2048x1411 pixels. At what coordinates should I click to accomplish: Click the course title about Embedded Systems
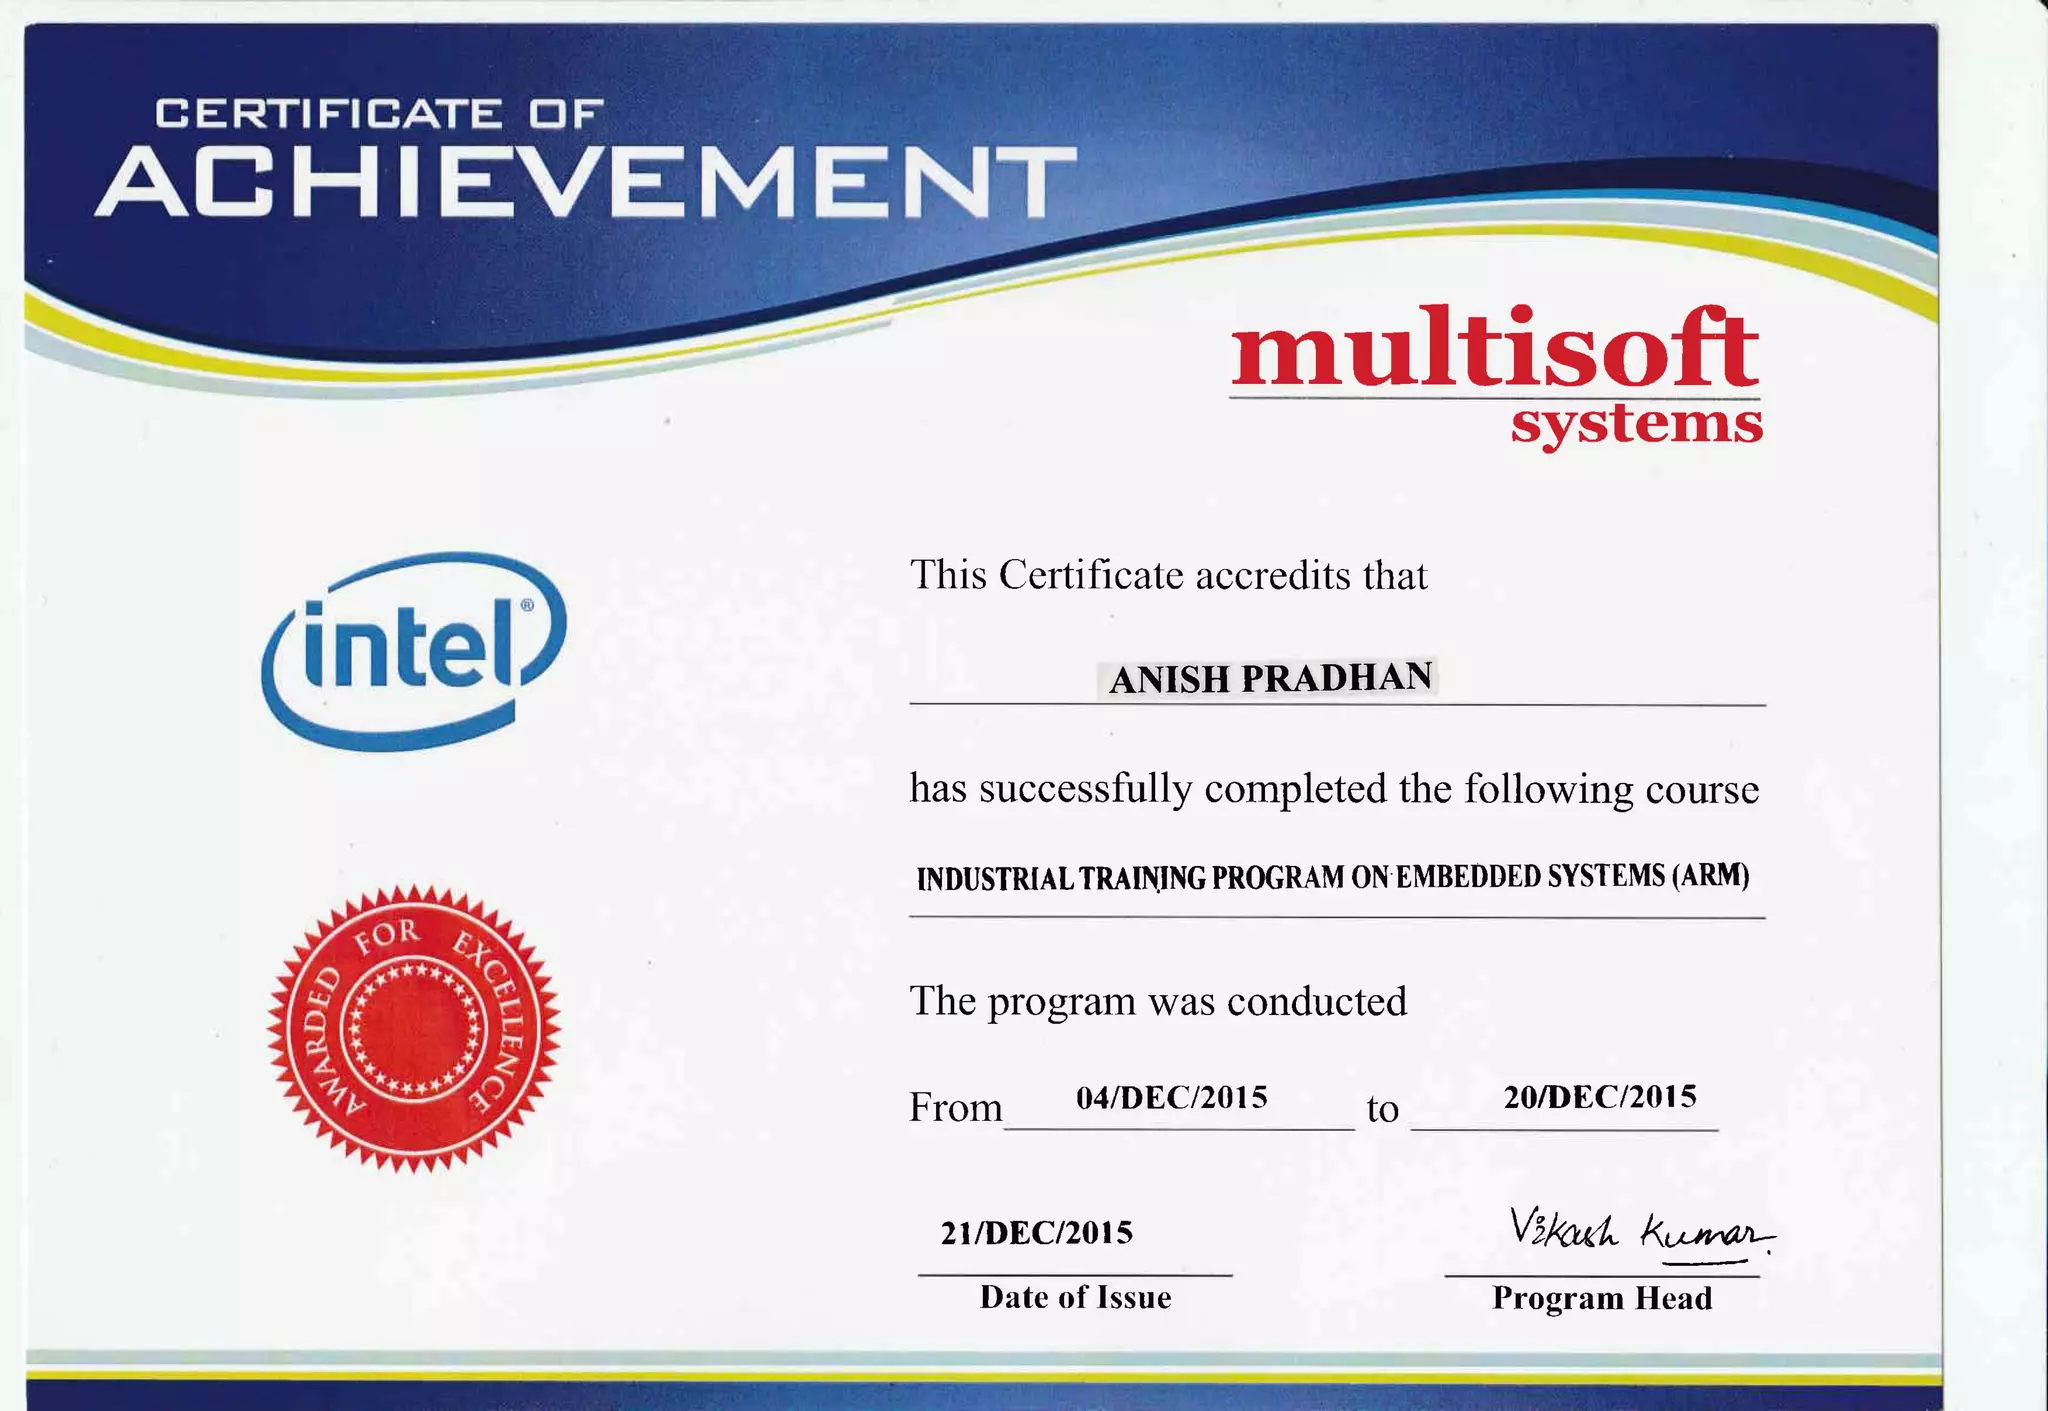1333,877
